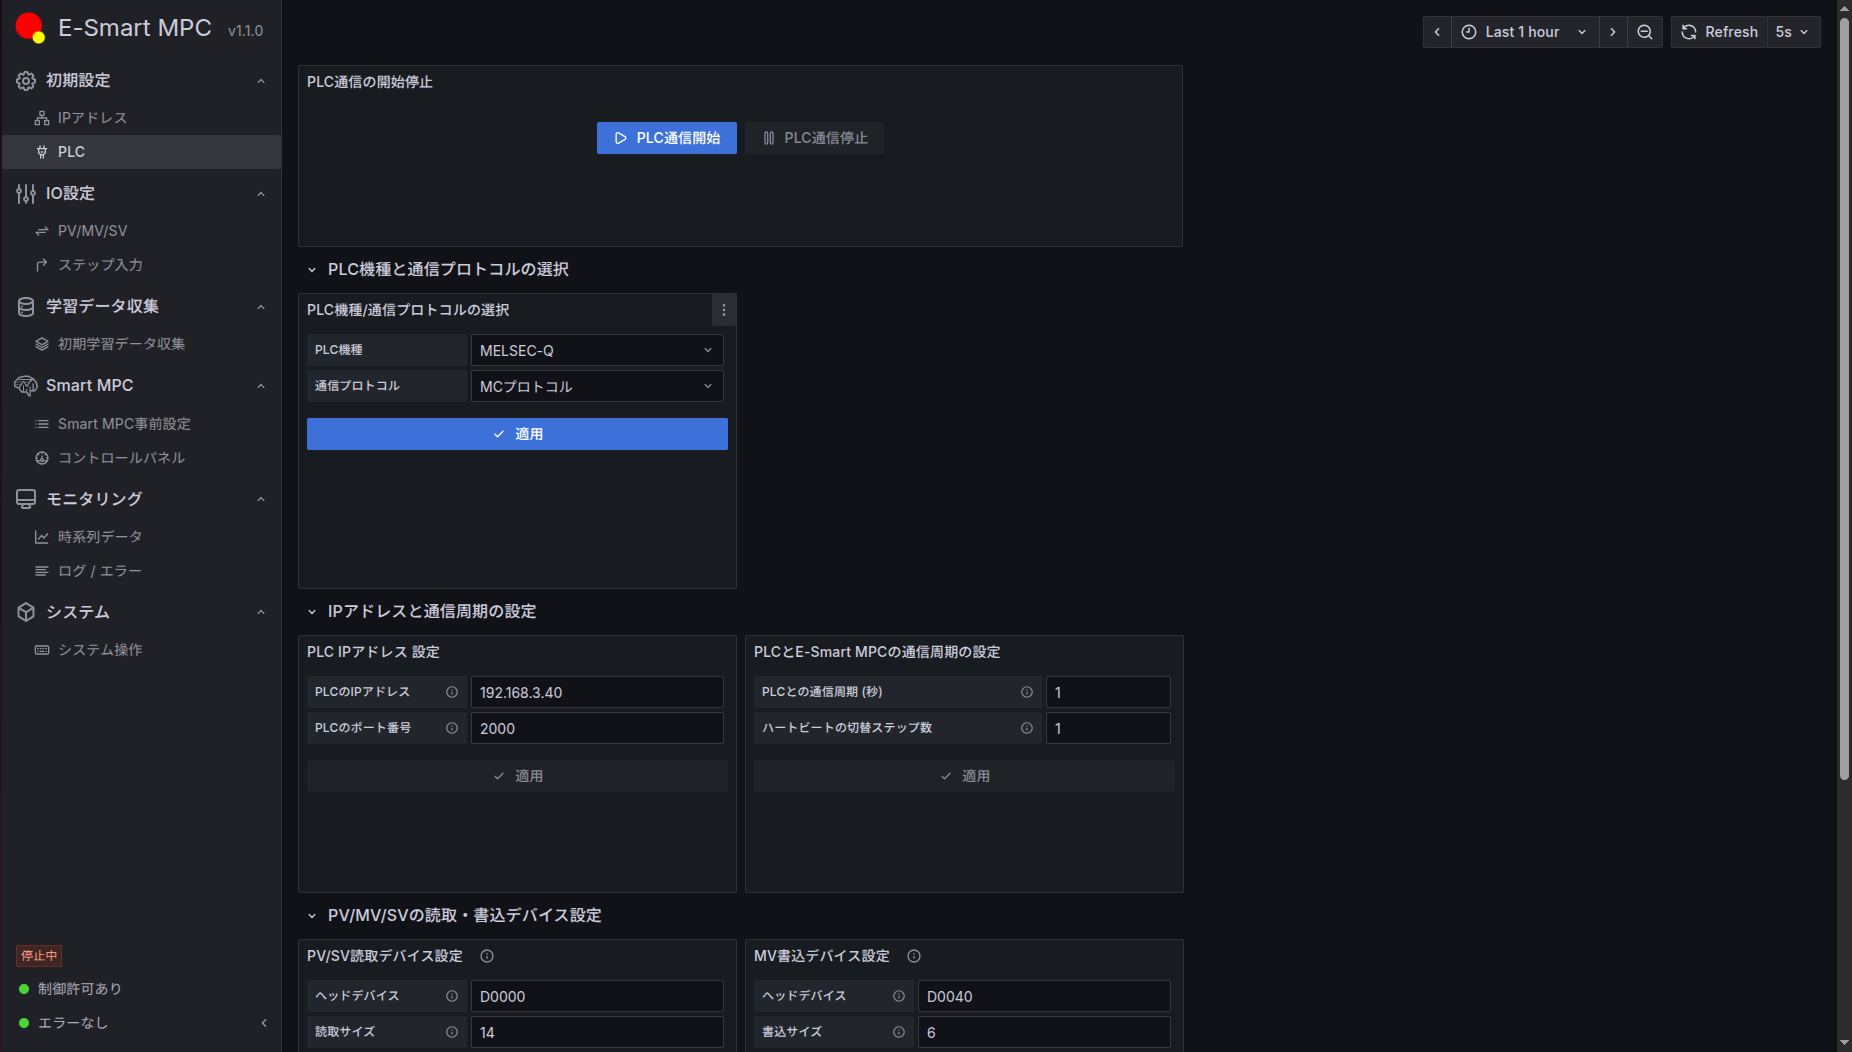Click the PLC IP address field 192.168.3.40
The height and width of the screenshot is (1052, 1852).
(597, 692)
